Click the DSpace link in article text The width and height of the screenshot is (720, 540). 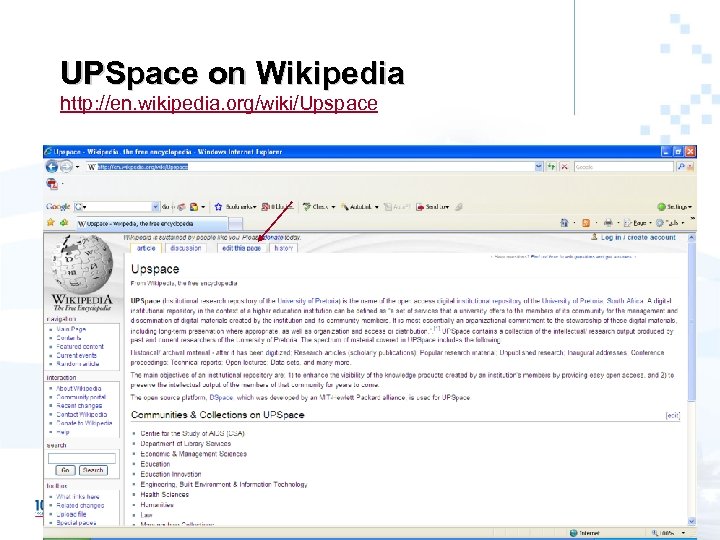point(221,398)
